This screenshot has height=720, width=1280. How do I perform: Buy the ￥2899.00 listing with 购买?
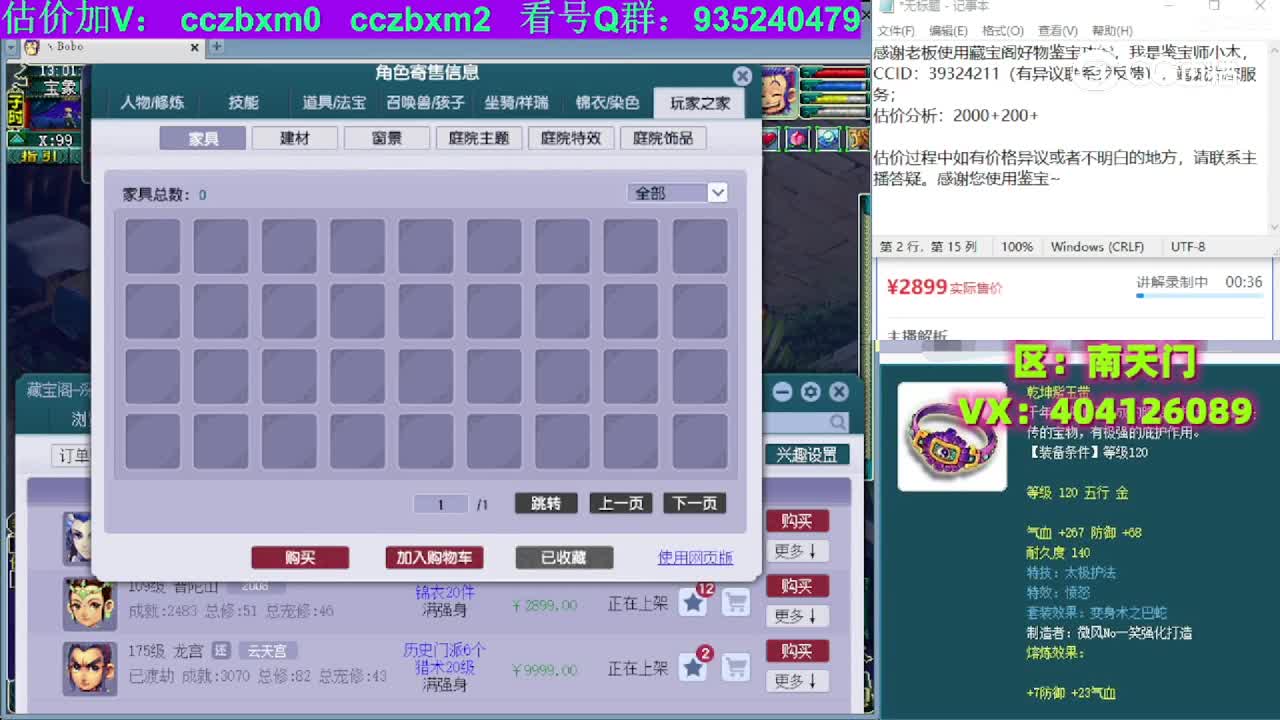pyautogui.click(x=797, y=586)
